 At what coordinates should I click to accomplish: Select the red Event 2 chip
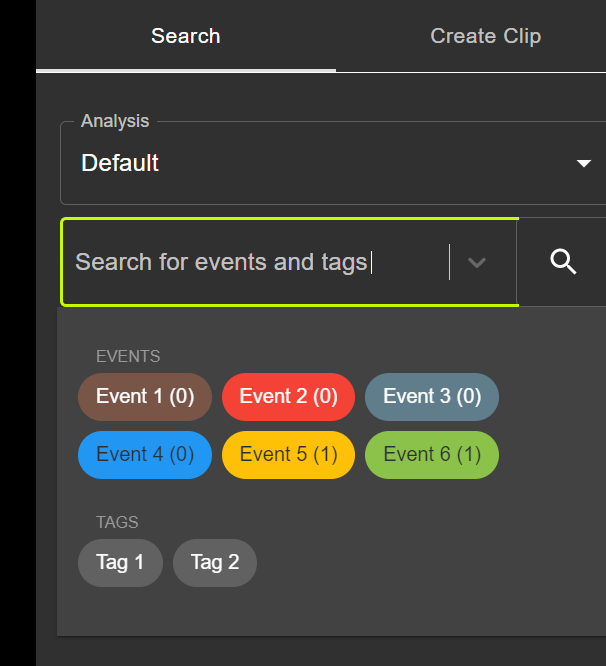(x=288, y=396)
